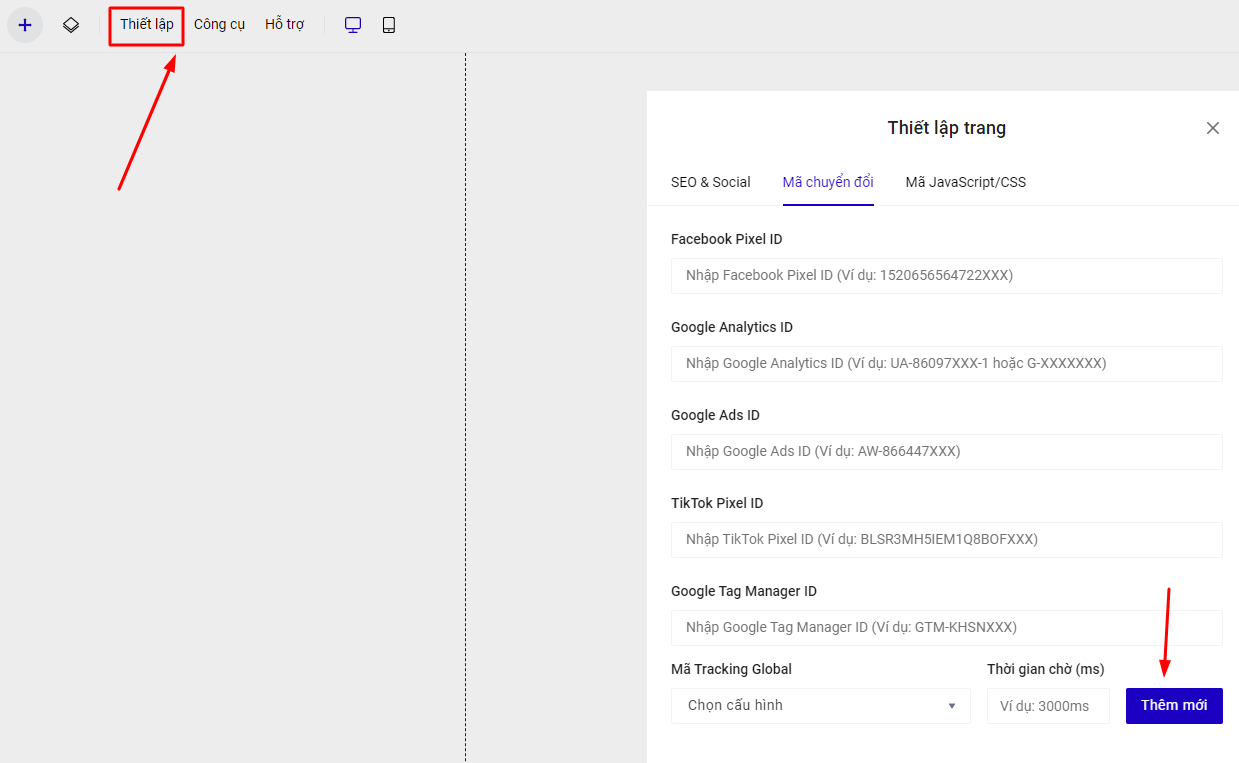
Task: Switch to the SEO & Social tab
Action: [x=710, y=182]
